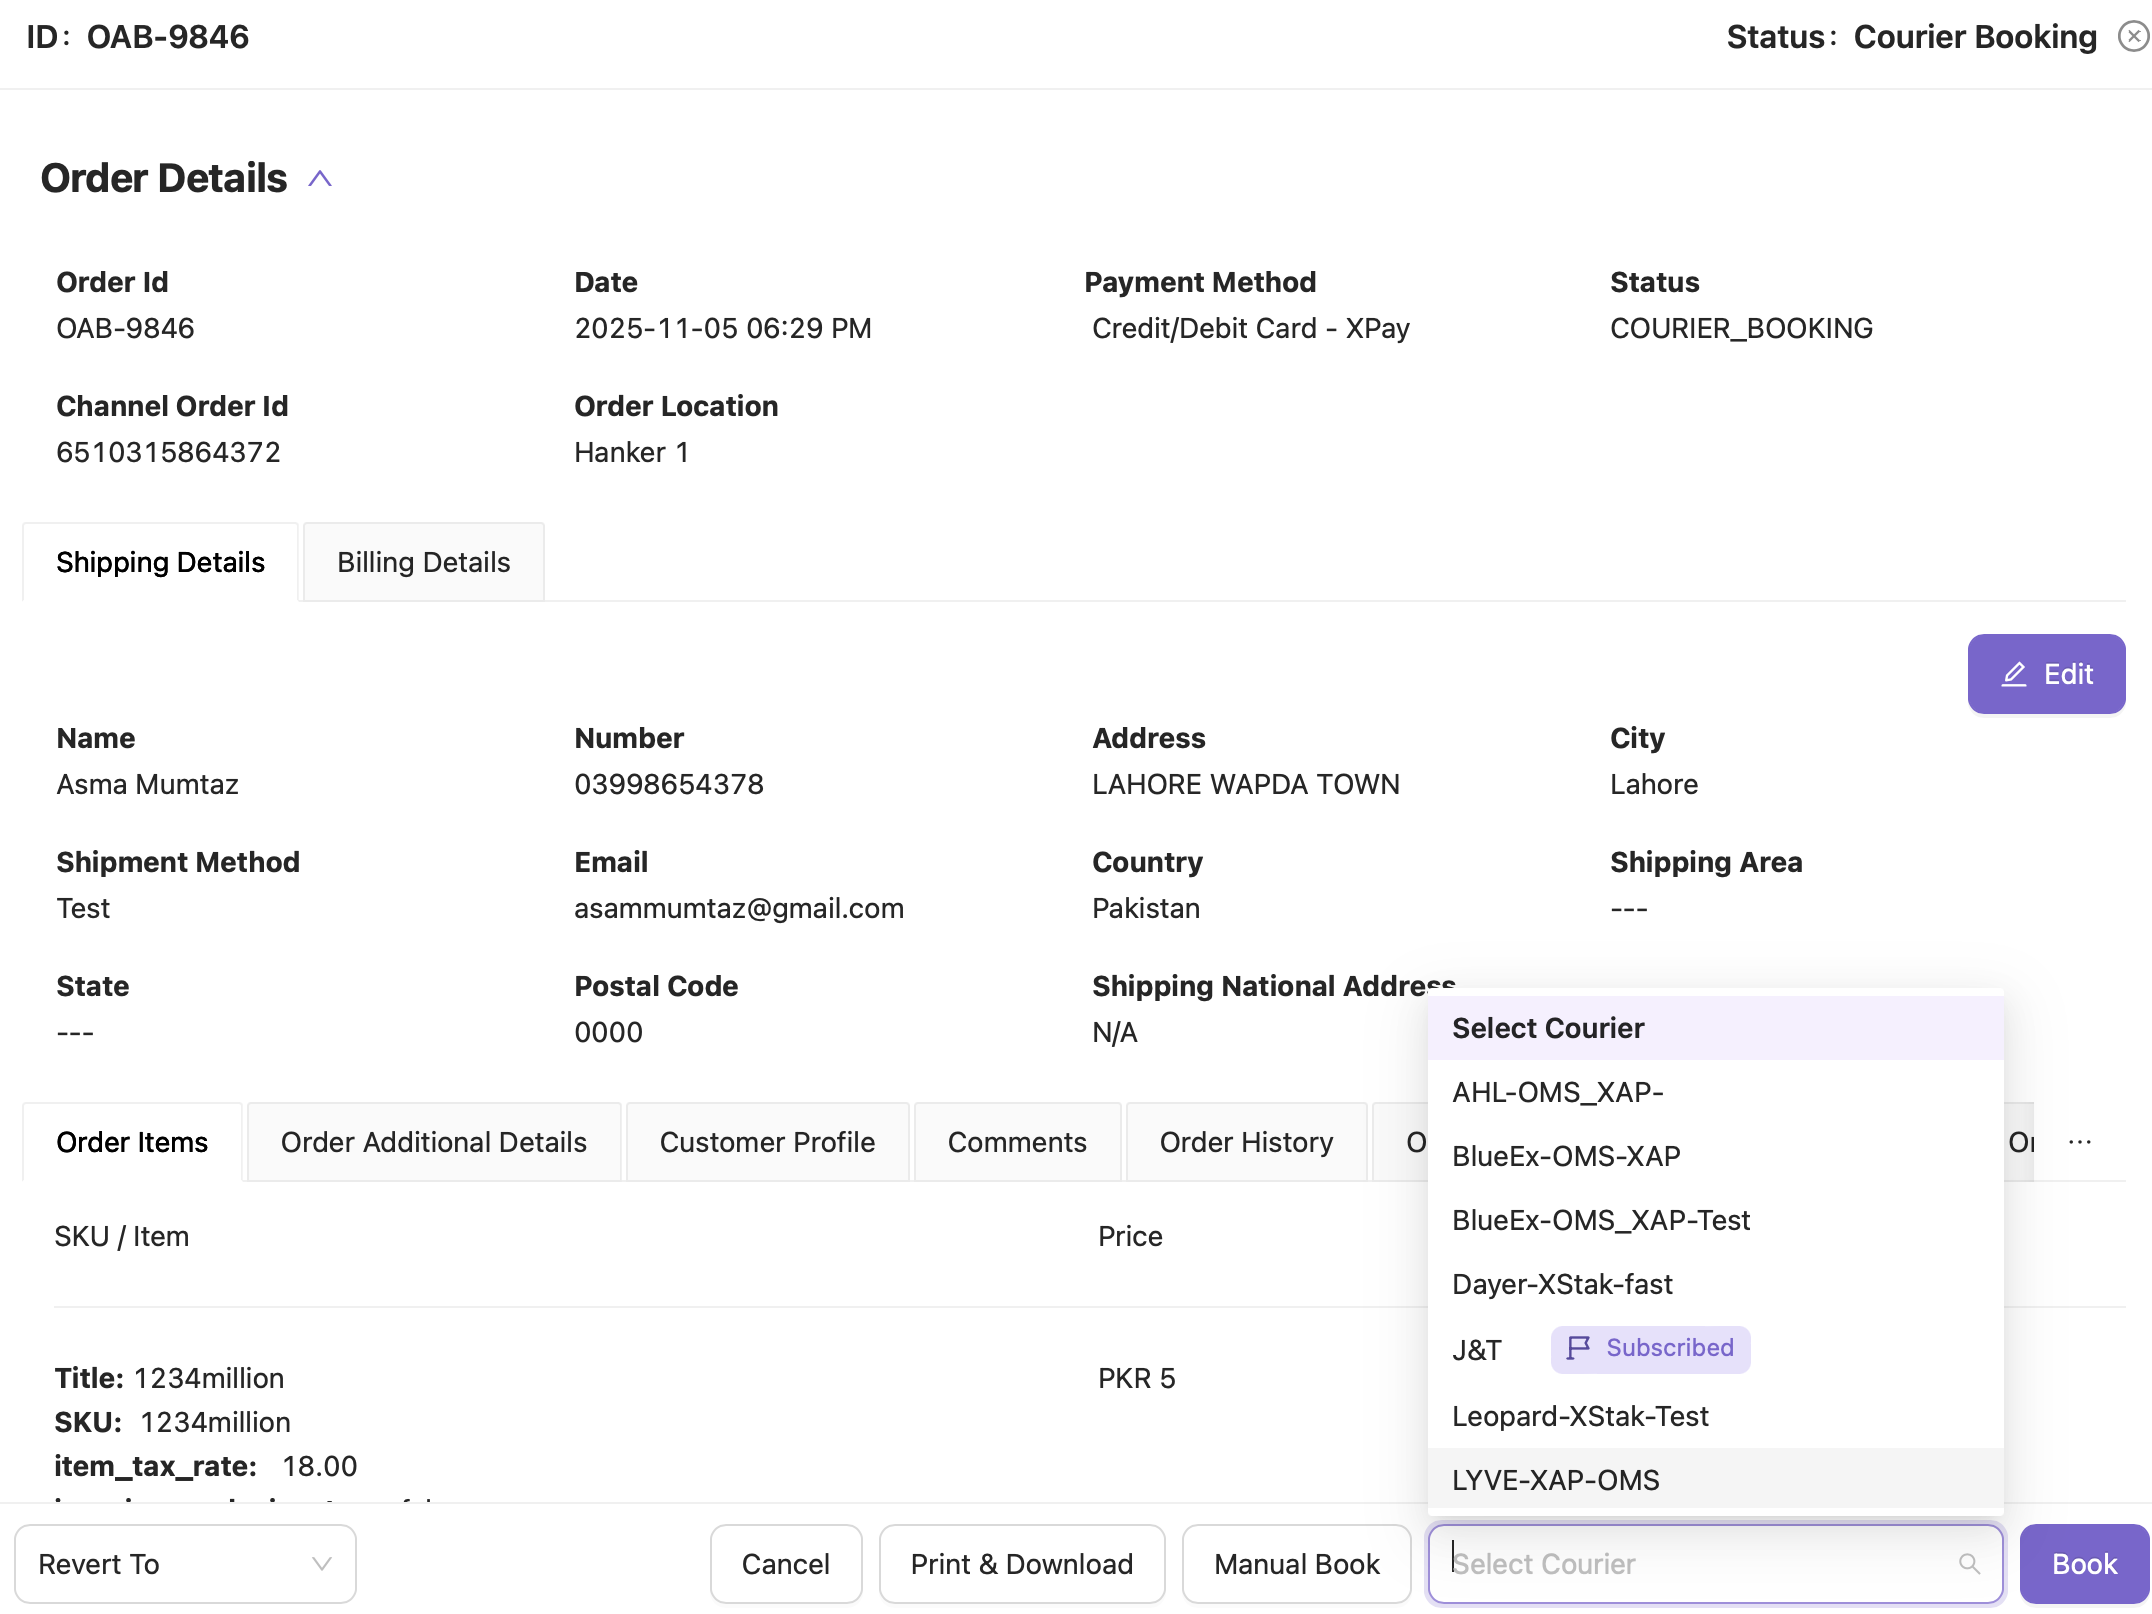Collapse the Order Details section chevron

point(320,179)
